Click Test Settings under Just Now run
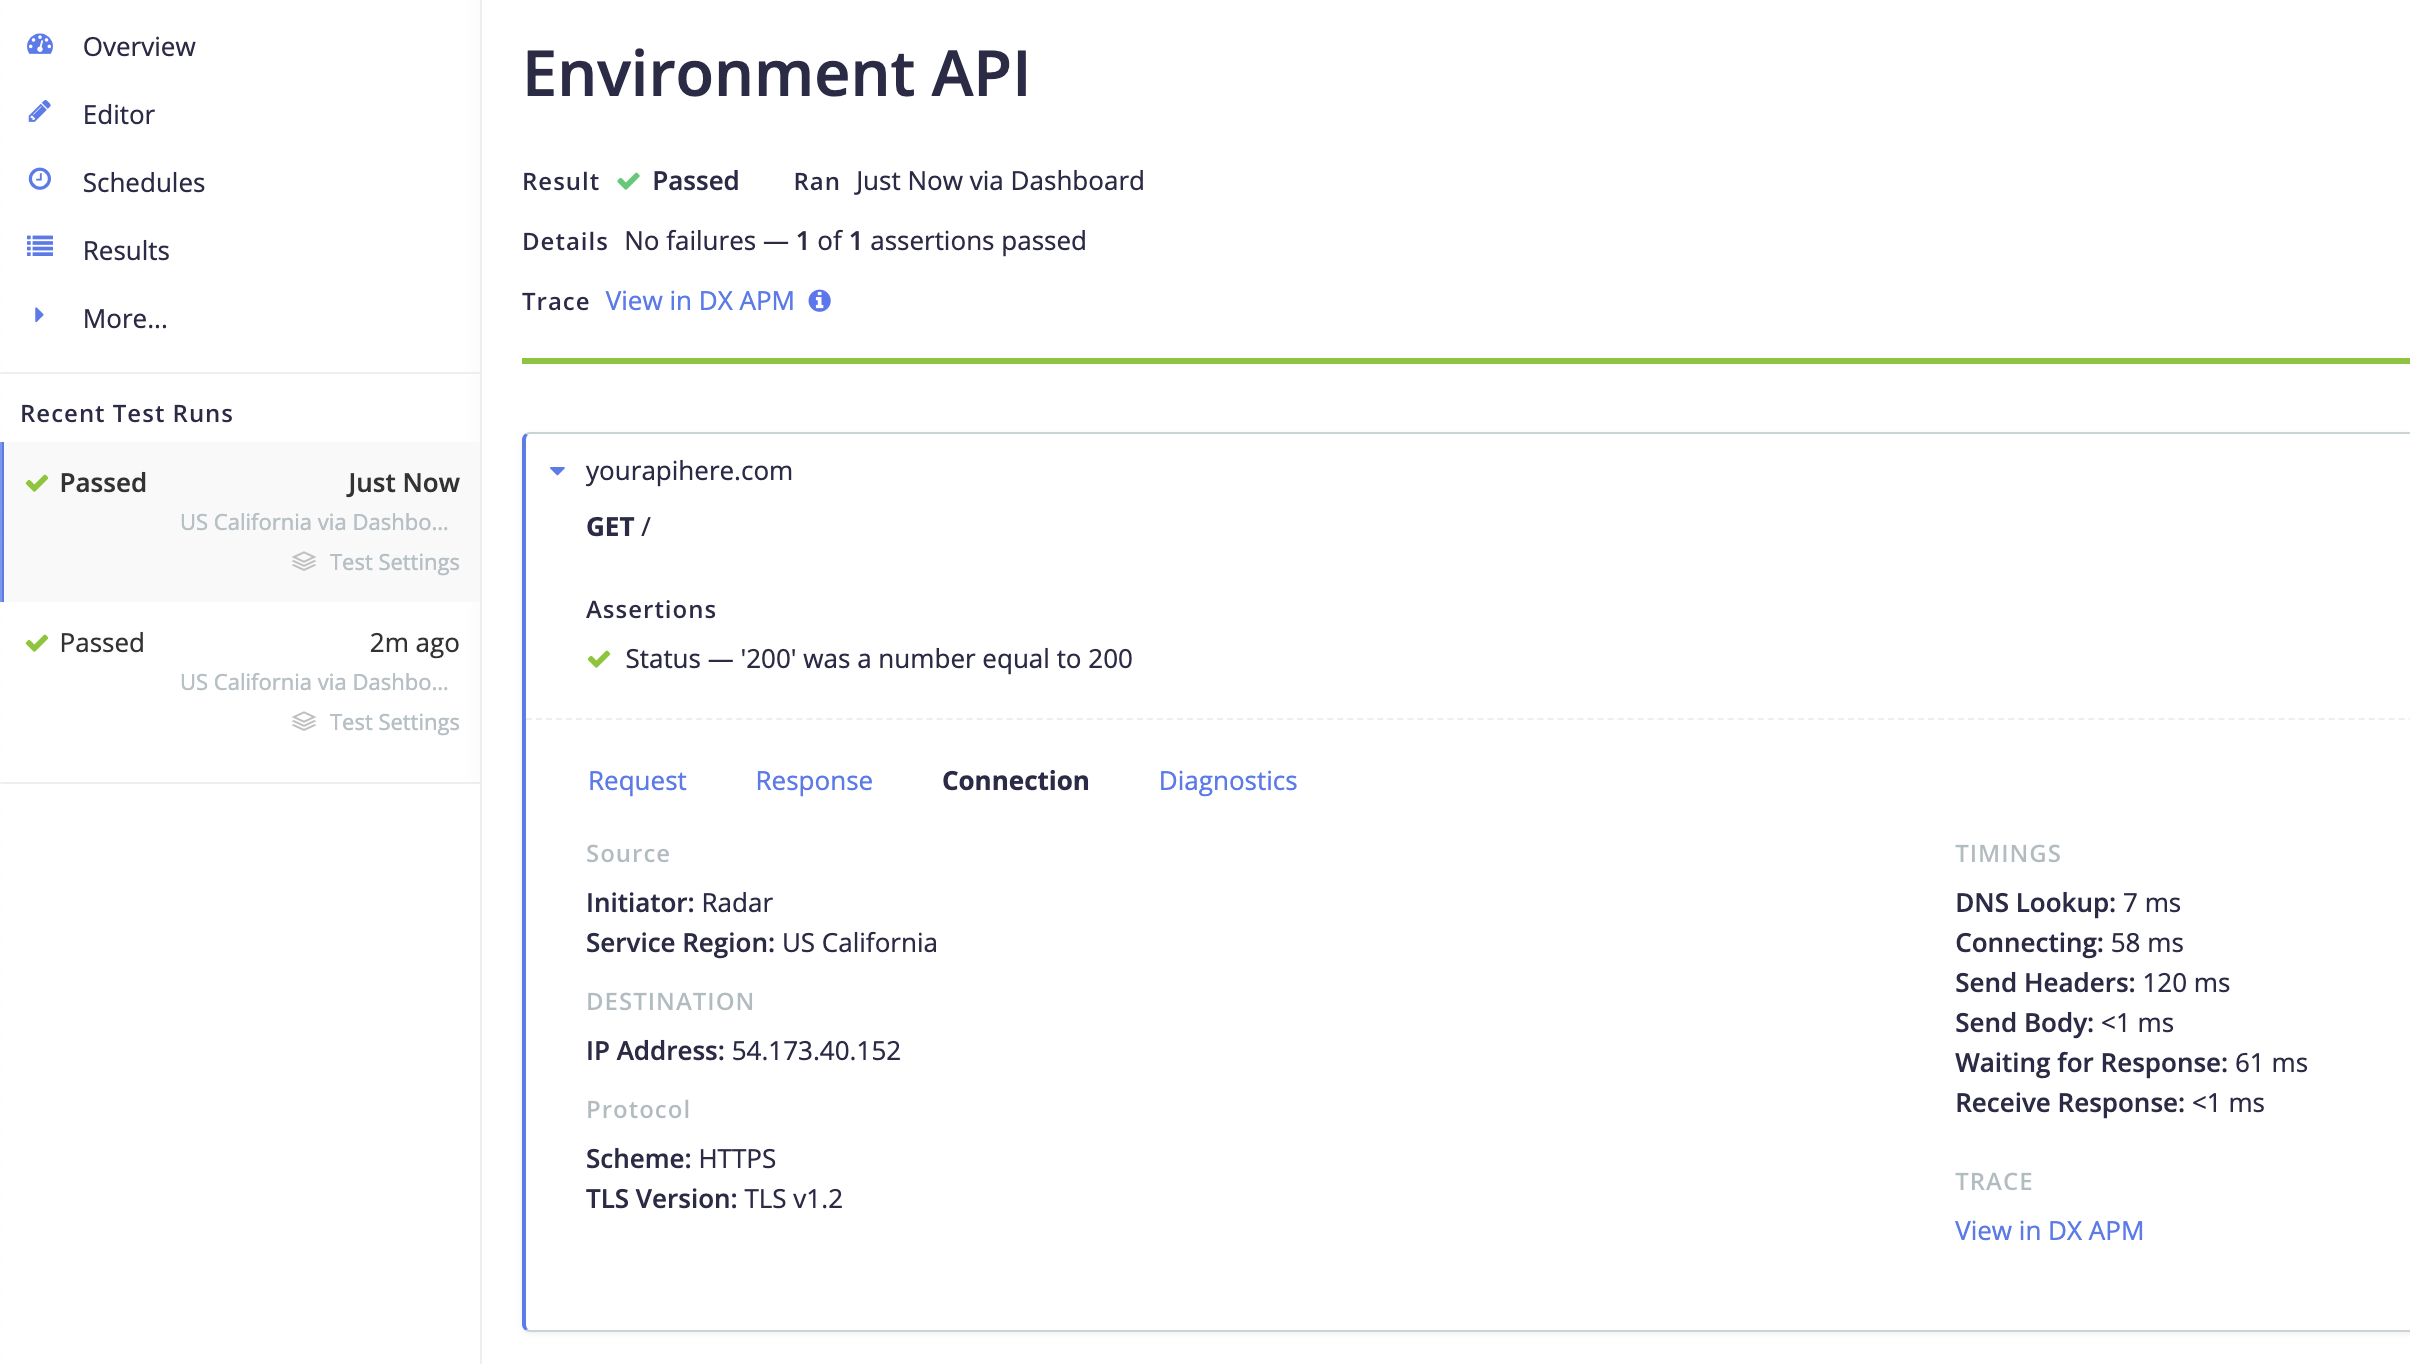Image resolution: width=2410 pixels, height=1364 pixels. (x=395, y=562)
